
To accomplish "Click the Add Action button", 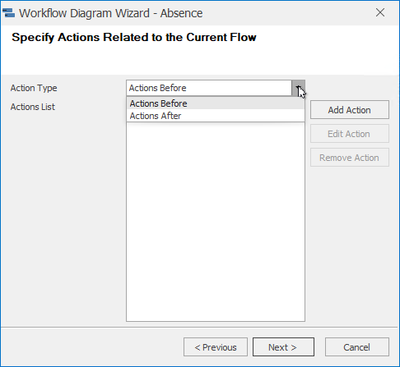I will [x=349, y=110].
